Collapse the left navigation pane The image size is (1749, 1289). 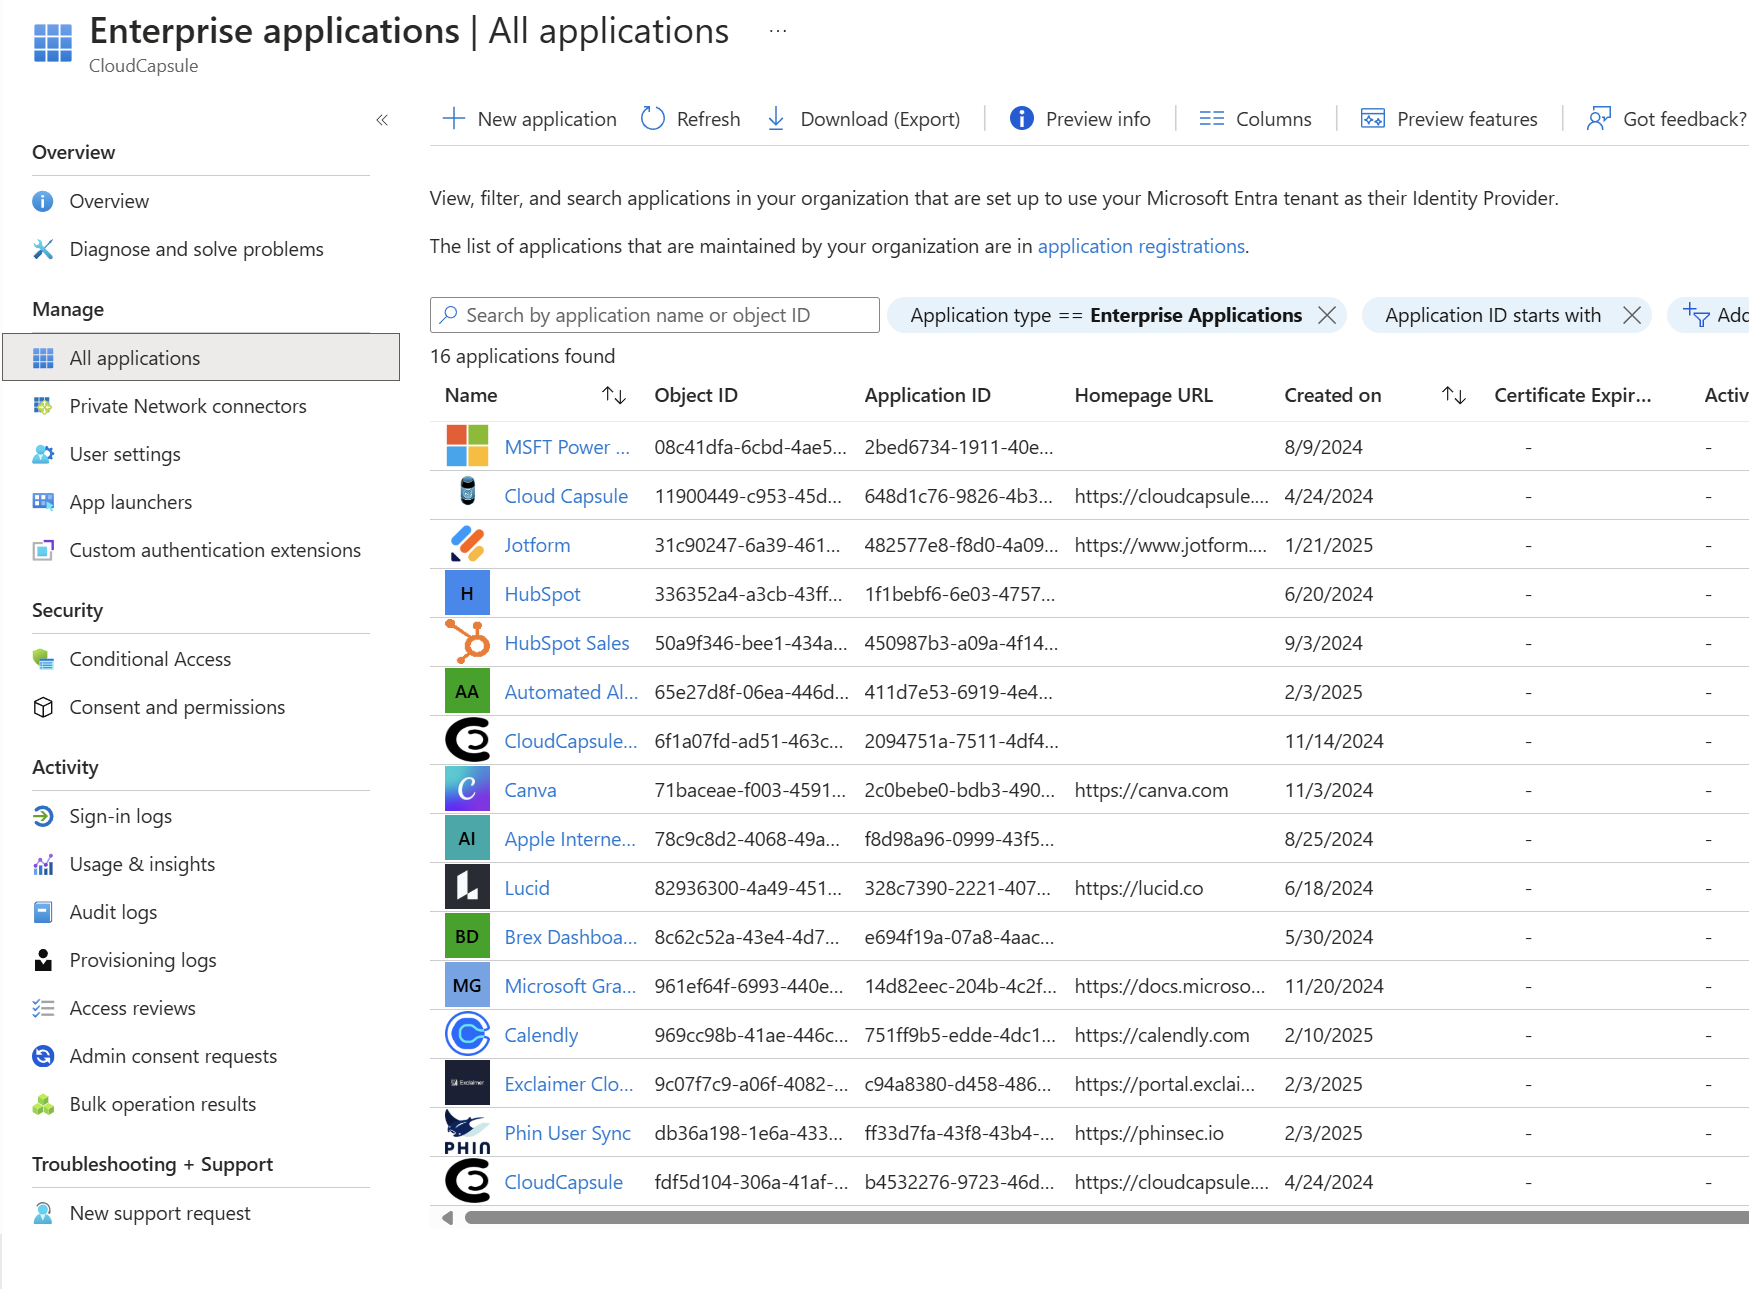coord(381,118)
